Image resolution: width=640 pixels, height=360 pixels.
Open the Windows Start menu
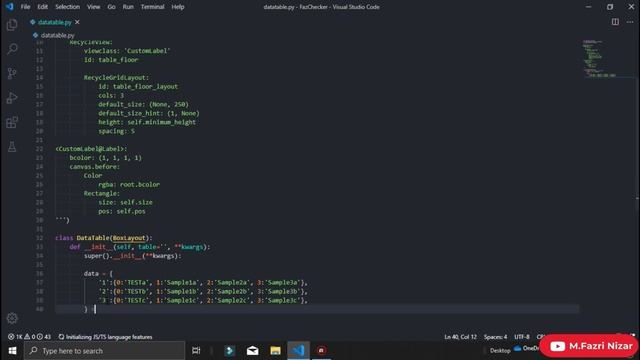pos(12,351)
